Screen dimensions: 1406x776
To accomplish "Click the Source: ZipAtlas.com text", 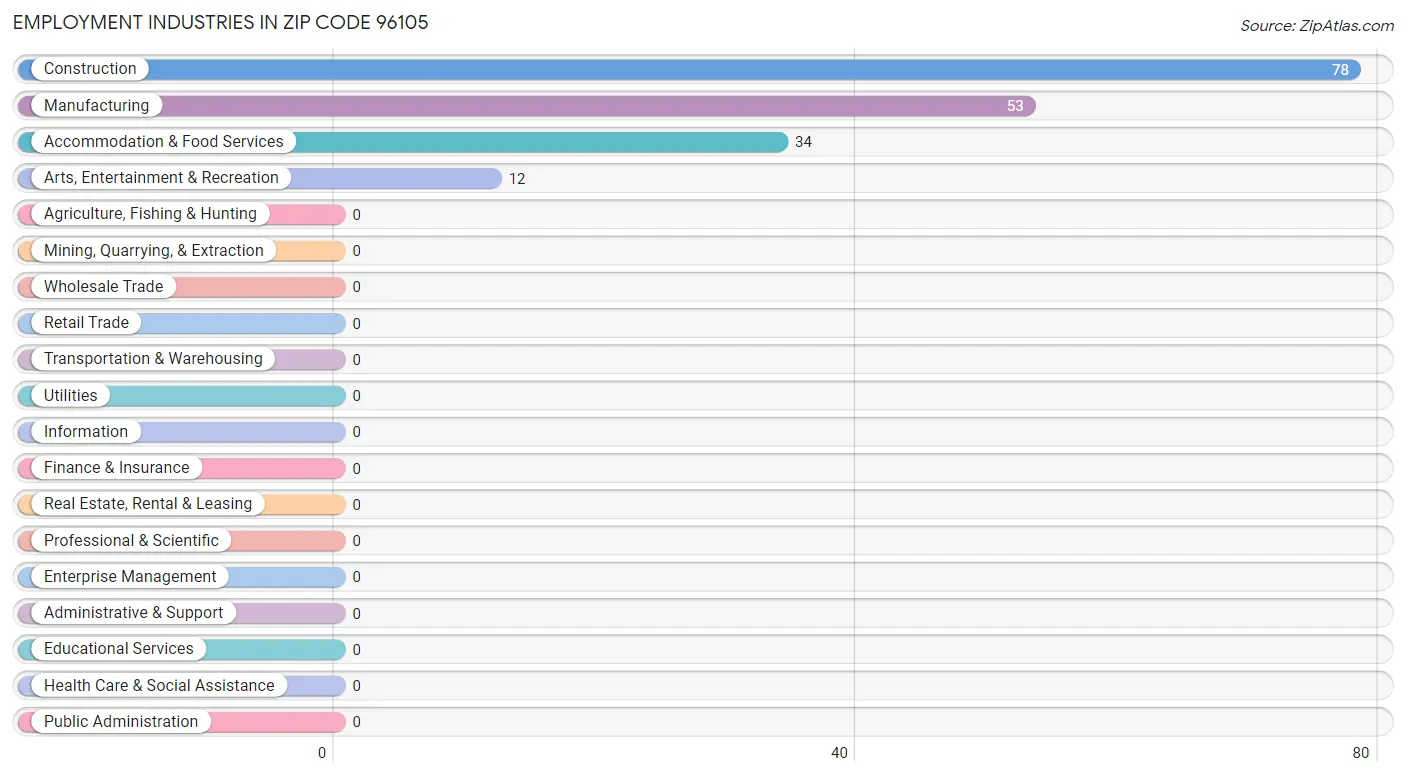I will tap(1317, 26).
